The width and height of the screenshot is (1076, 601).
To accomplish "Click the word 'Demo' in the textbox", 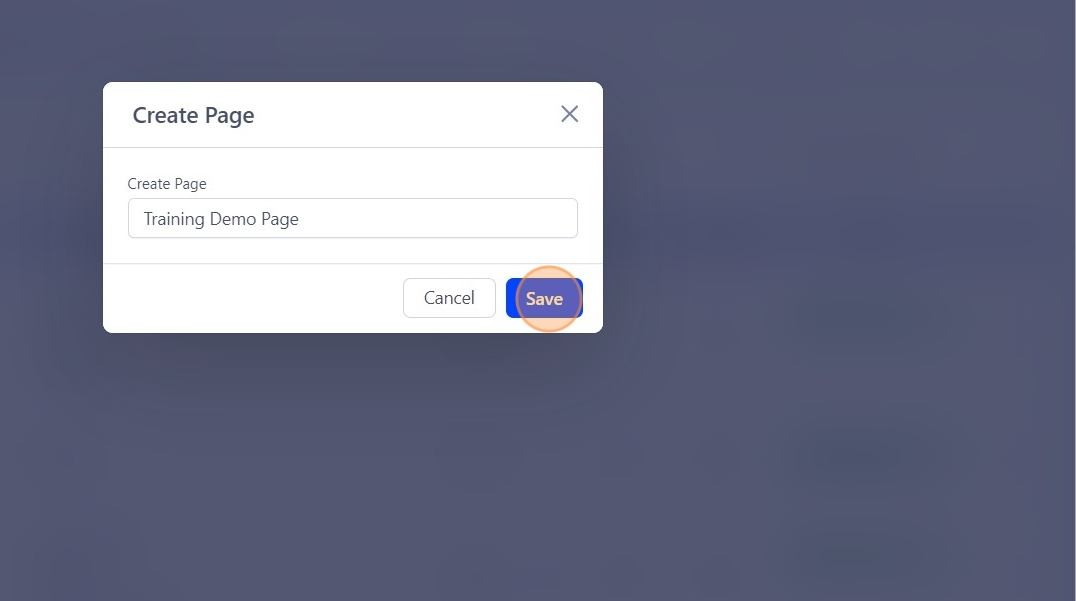I will (233, 219).
